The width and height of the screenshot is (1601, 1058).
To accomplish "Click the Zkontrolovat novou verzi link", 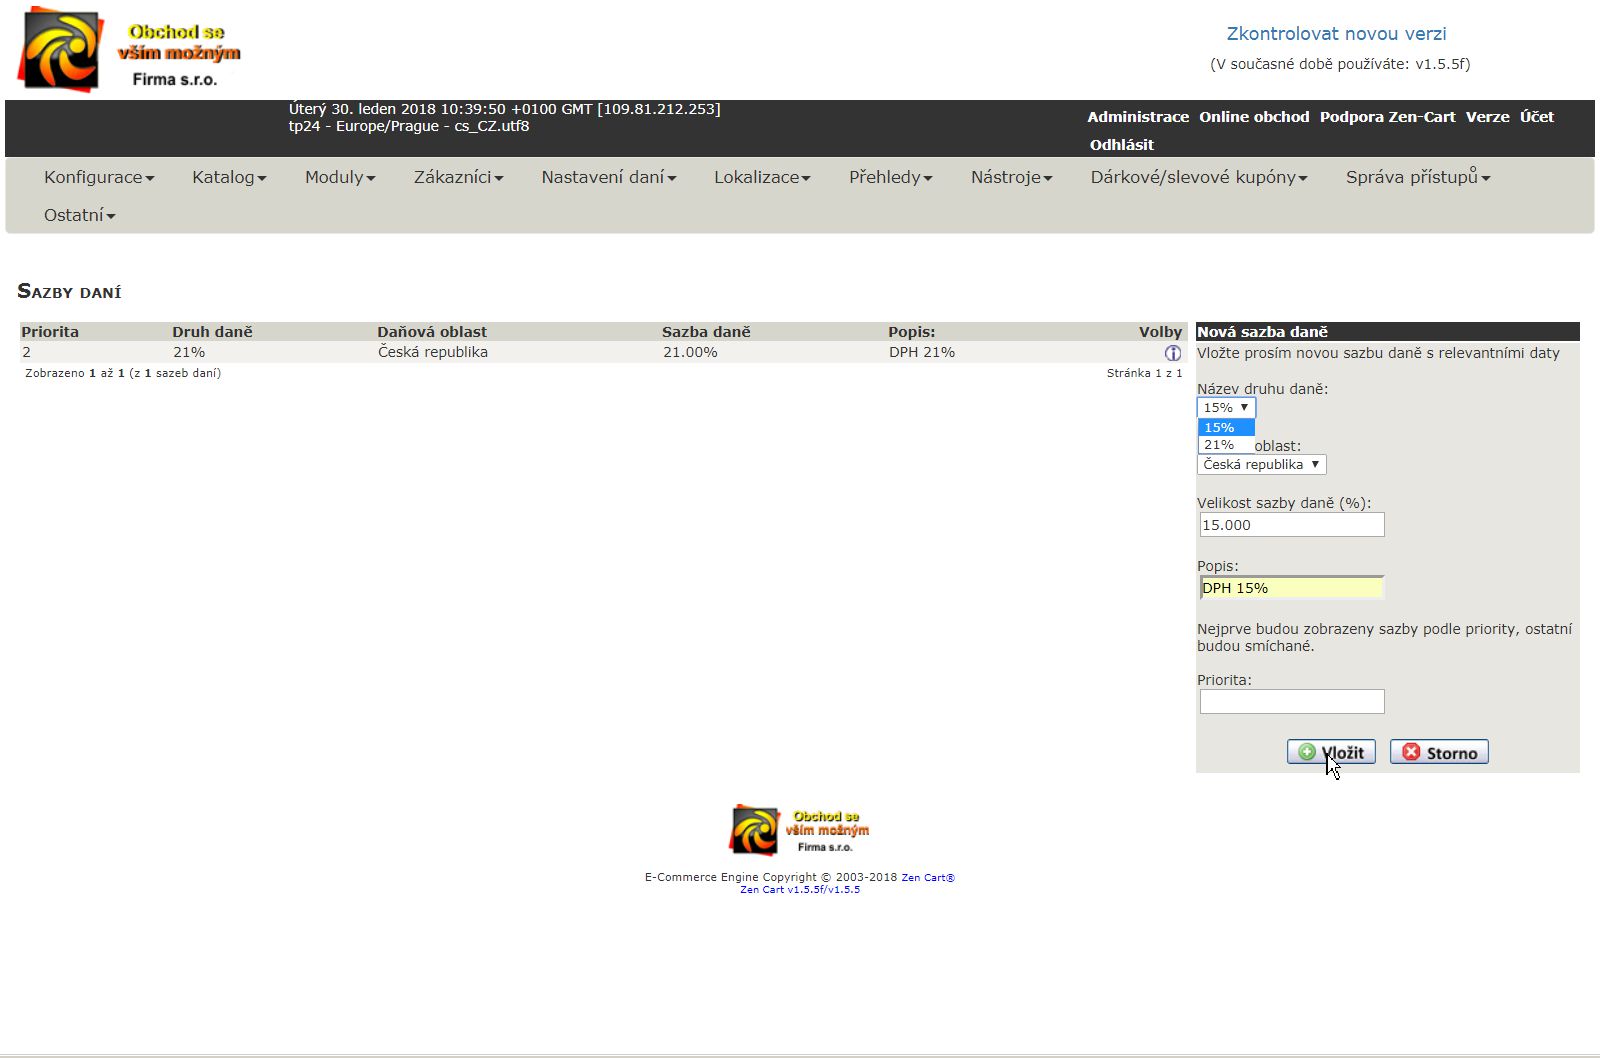I will (x=1336, y=34).
